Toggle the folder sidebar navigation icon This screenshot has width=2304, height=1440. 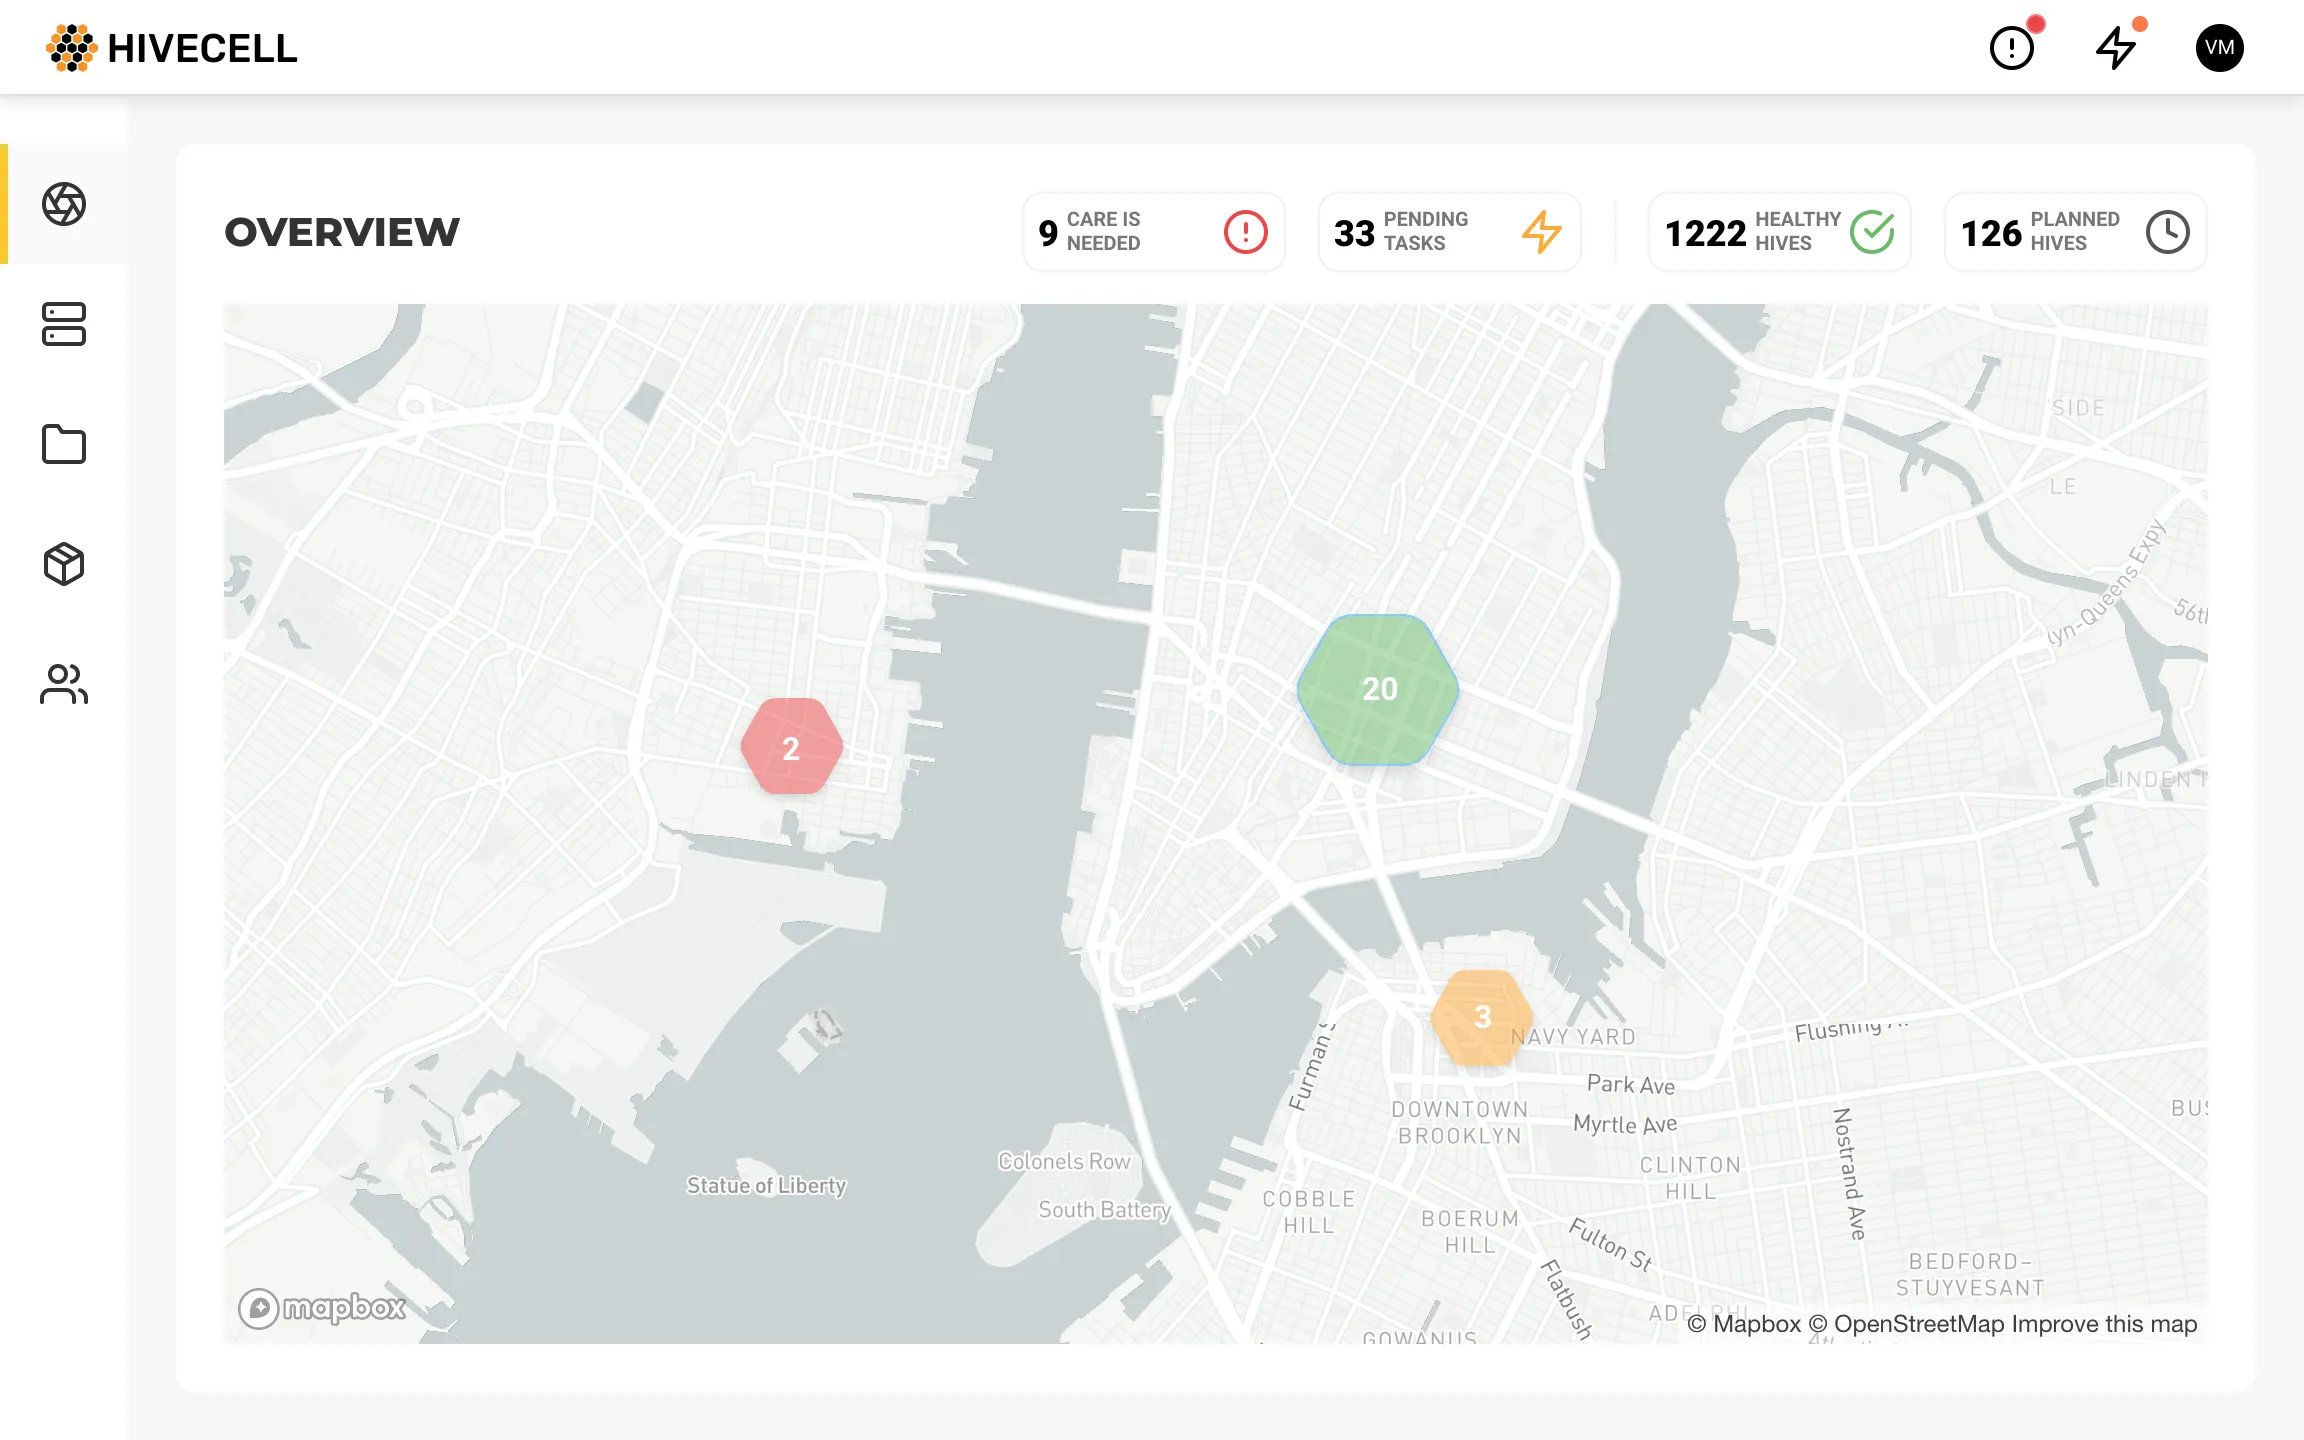click(63, 445)
